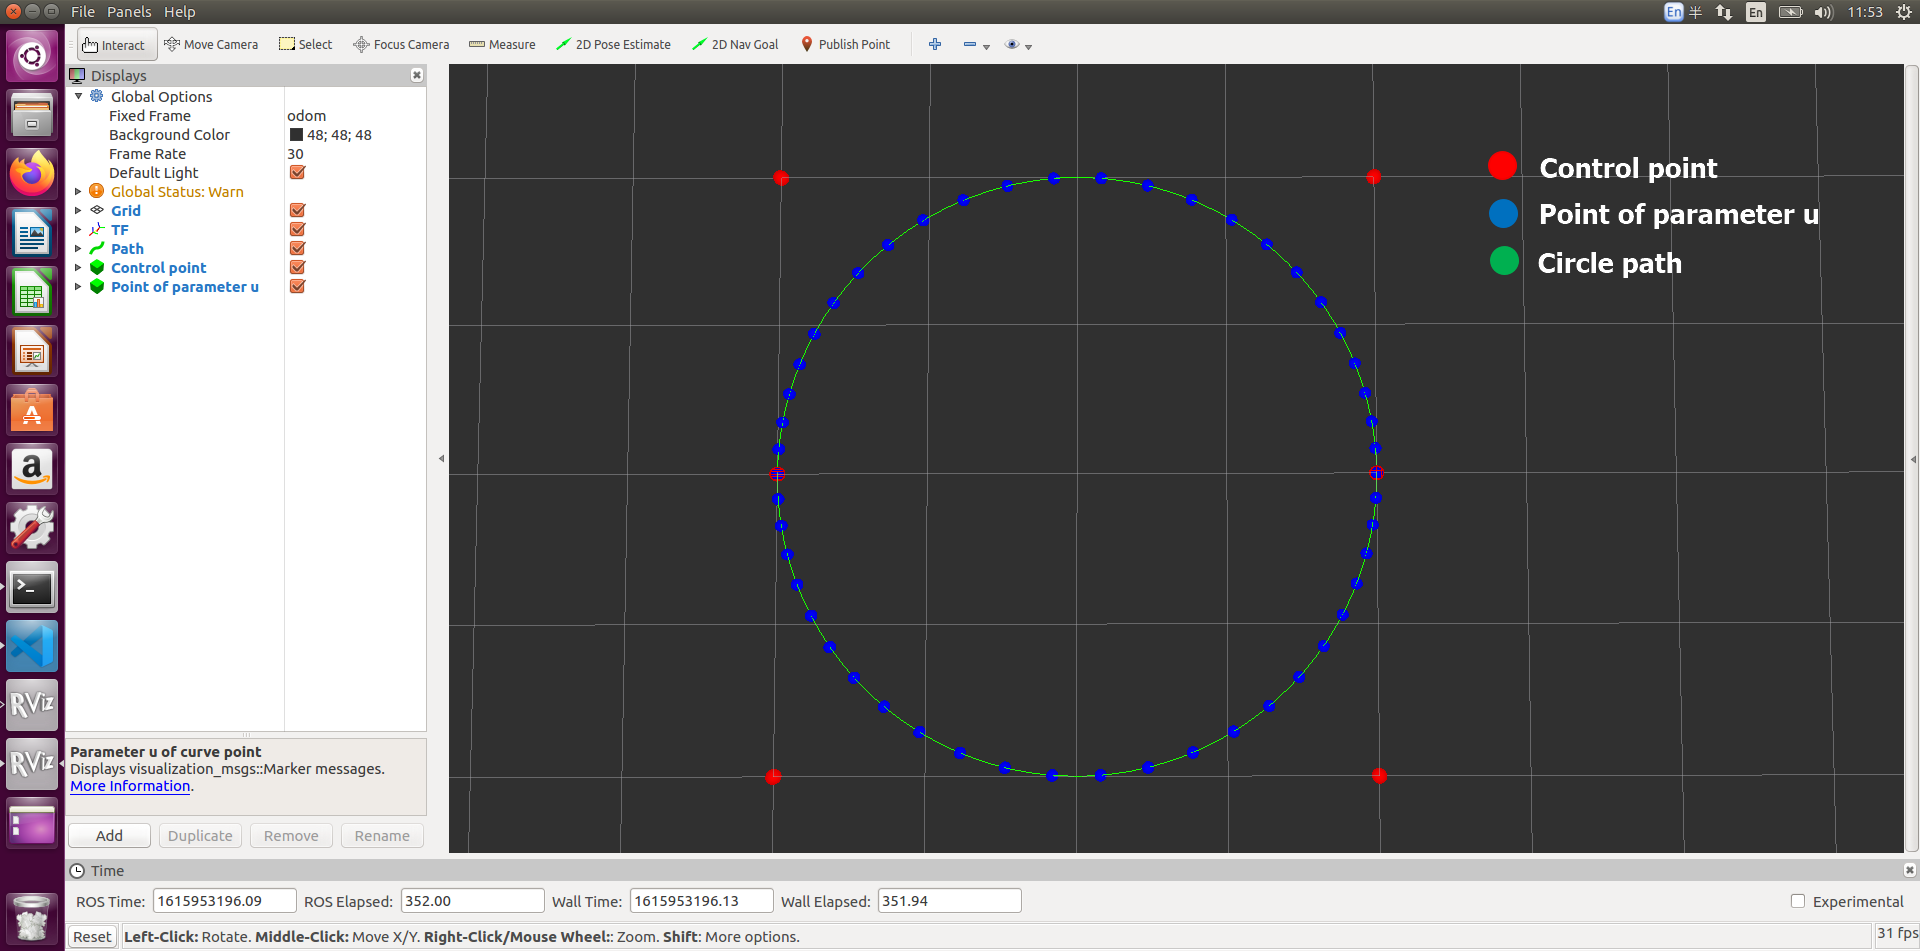Open the File menu
This screenshot has height=951, width=1920.
click(83, 12)
